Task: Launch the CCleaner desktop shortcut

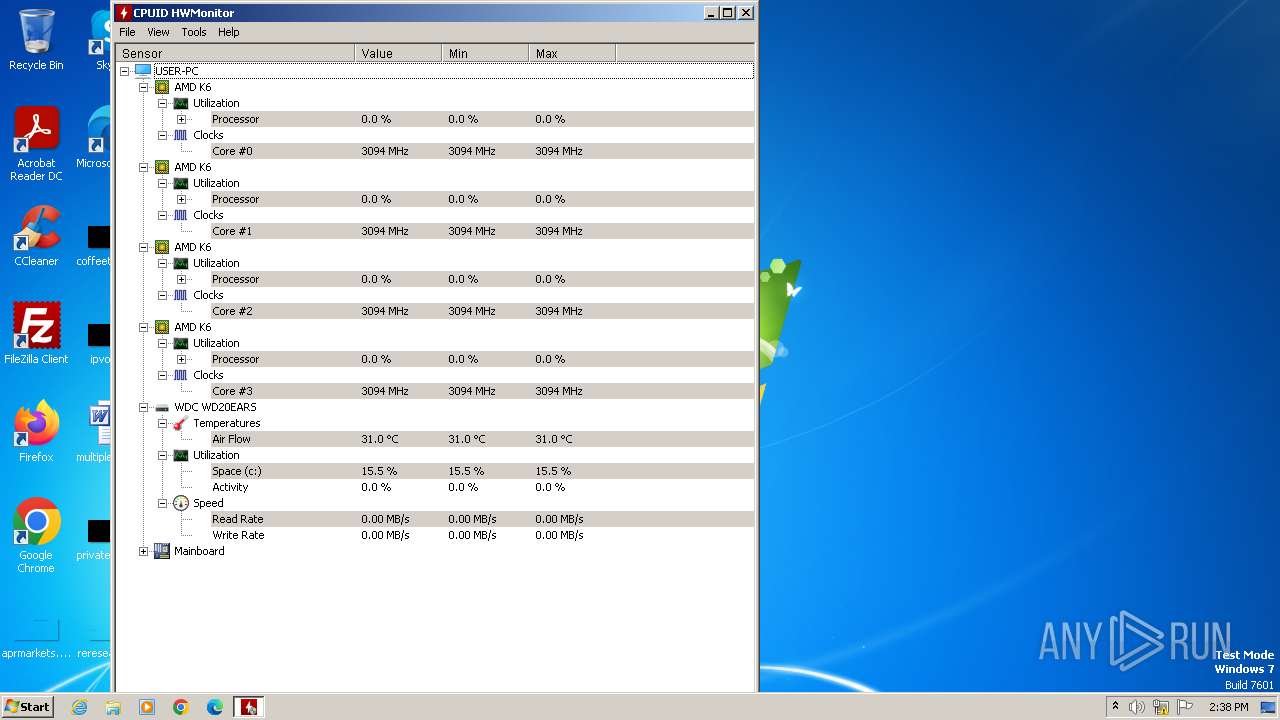Action: pos(36,237)
